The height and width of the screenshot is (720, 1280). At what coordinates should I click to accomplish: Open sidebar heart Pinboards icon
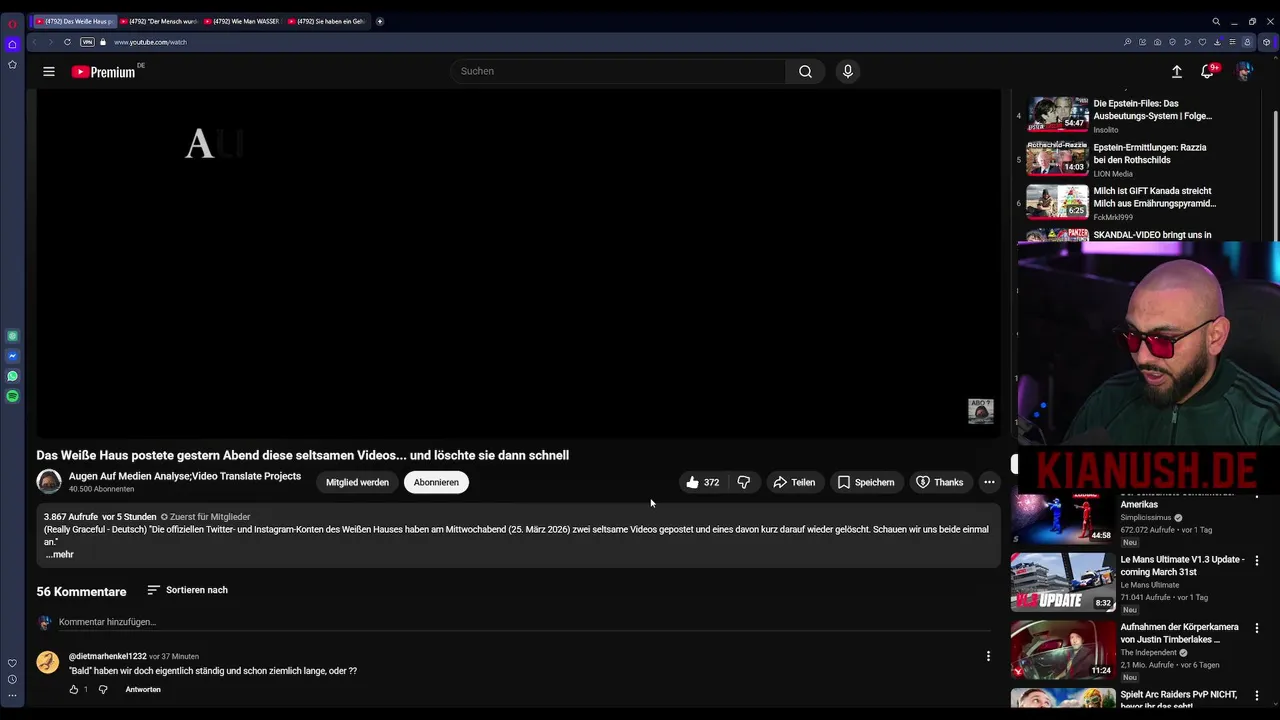click(12, 663)
